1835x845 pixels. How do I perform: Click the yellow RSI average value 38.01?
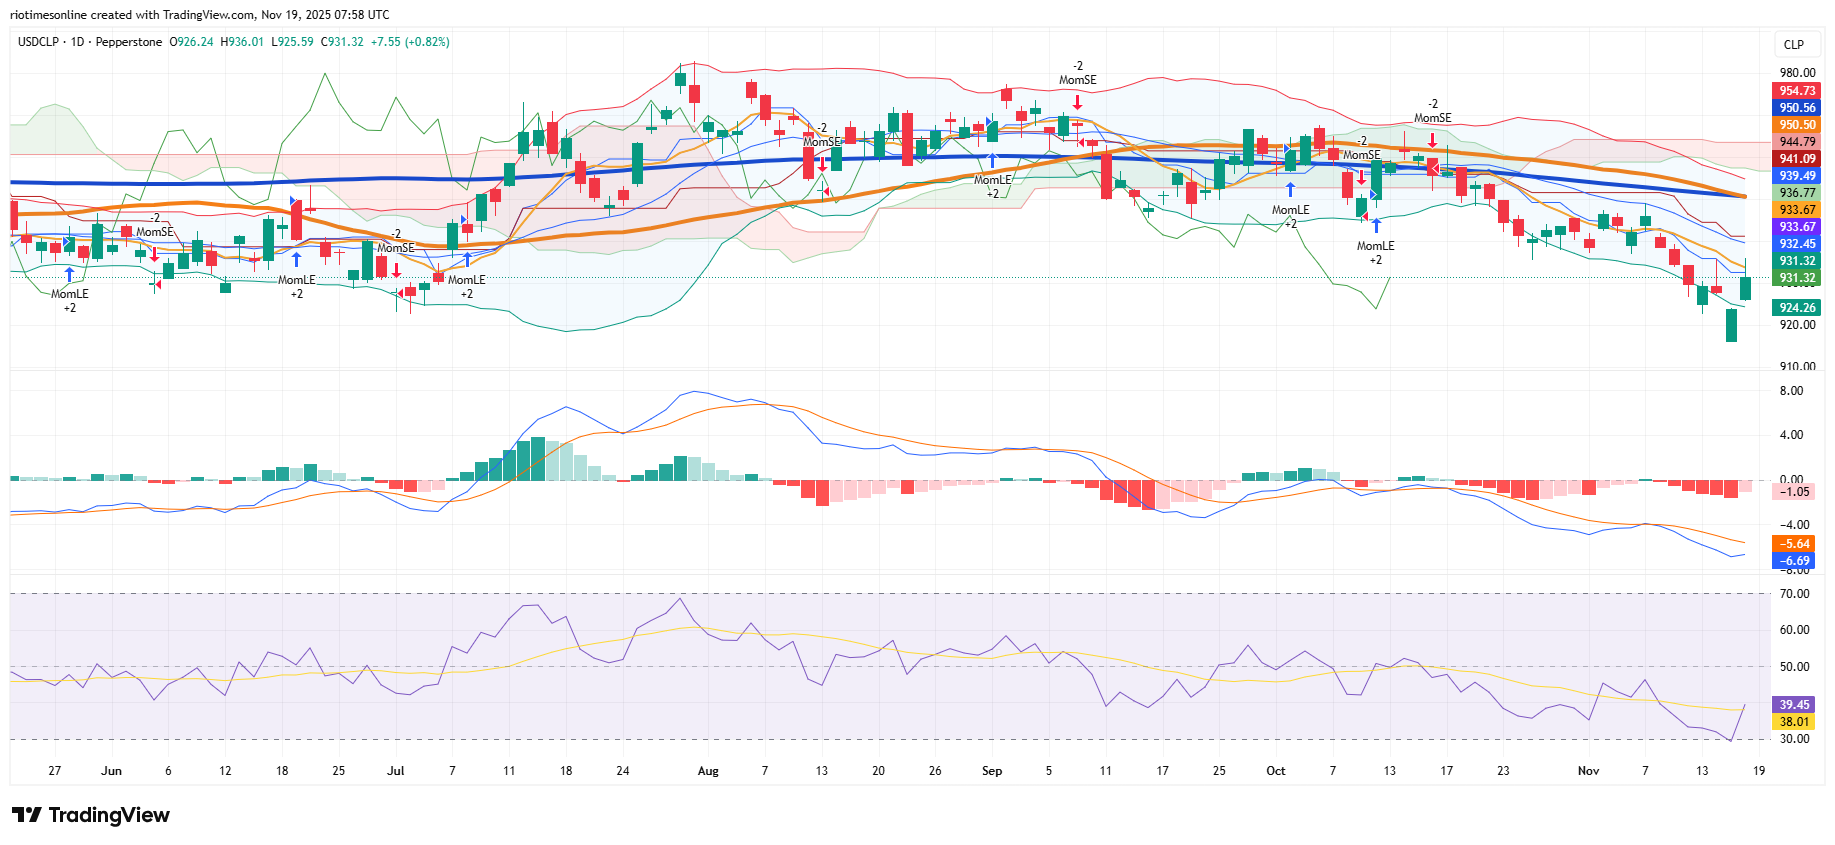pos(1794,722)
